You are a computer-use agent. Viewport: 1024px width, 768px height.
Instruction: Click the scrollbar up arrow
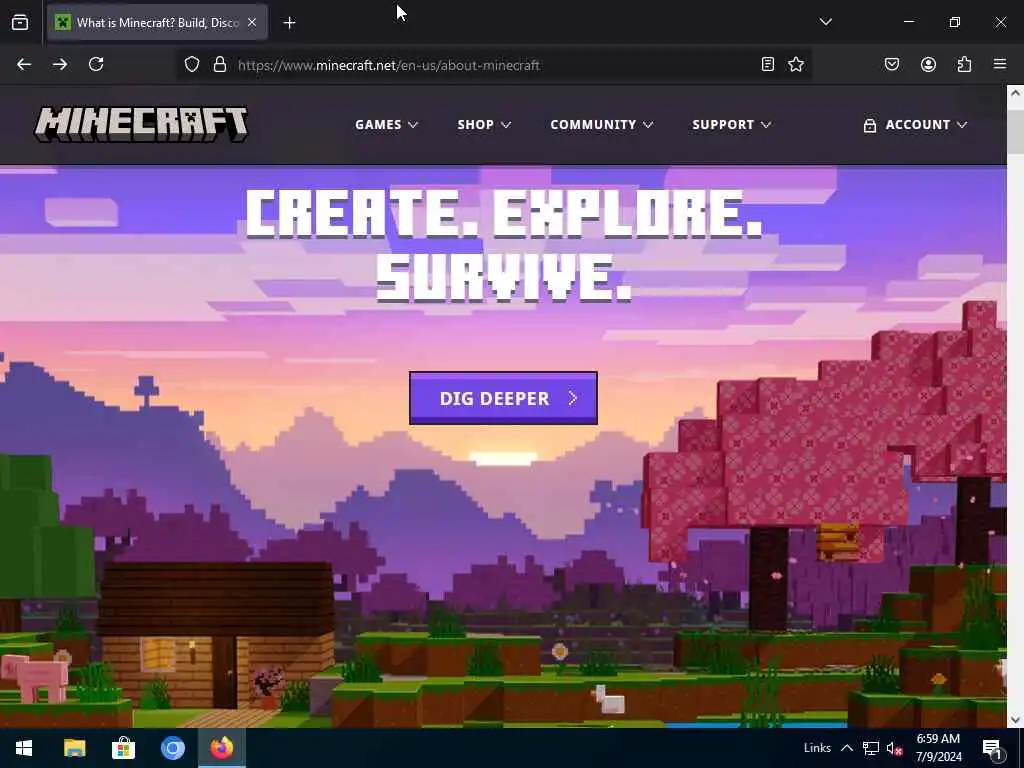click(x=1015, y=93)
